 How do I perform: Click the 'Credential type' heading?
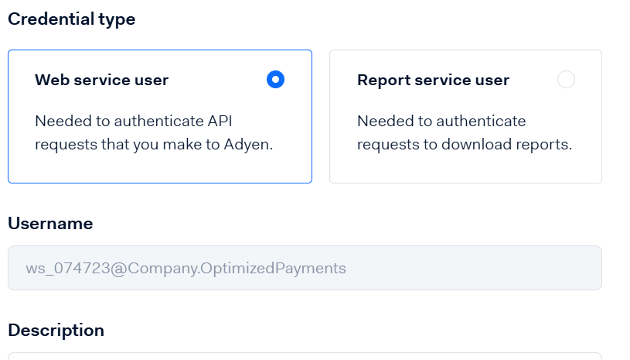click(x=72, y=19)
